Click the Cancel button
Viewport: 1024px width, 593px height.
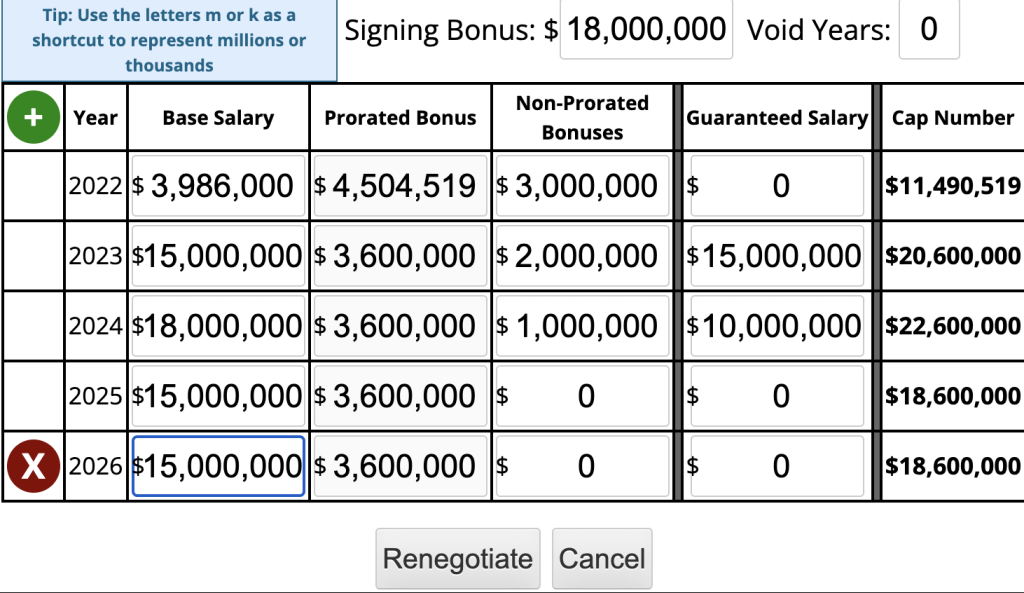[x=602, y=559]
